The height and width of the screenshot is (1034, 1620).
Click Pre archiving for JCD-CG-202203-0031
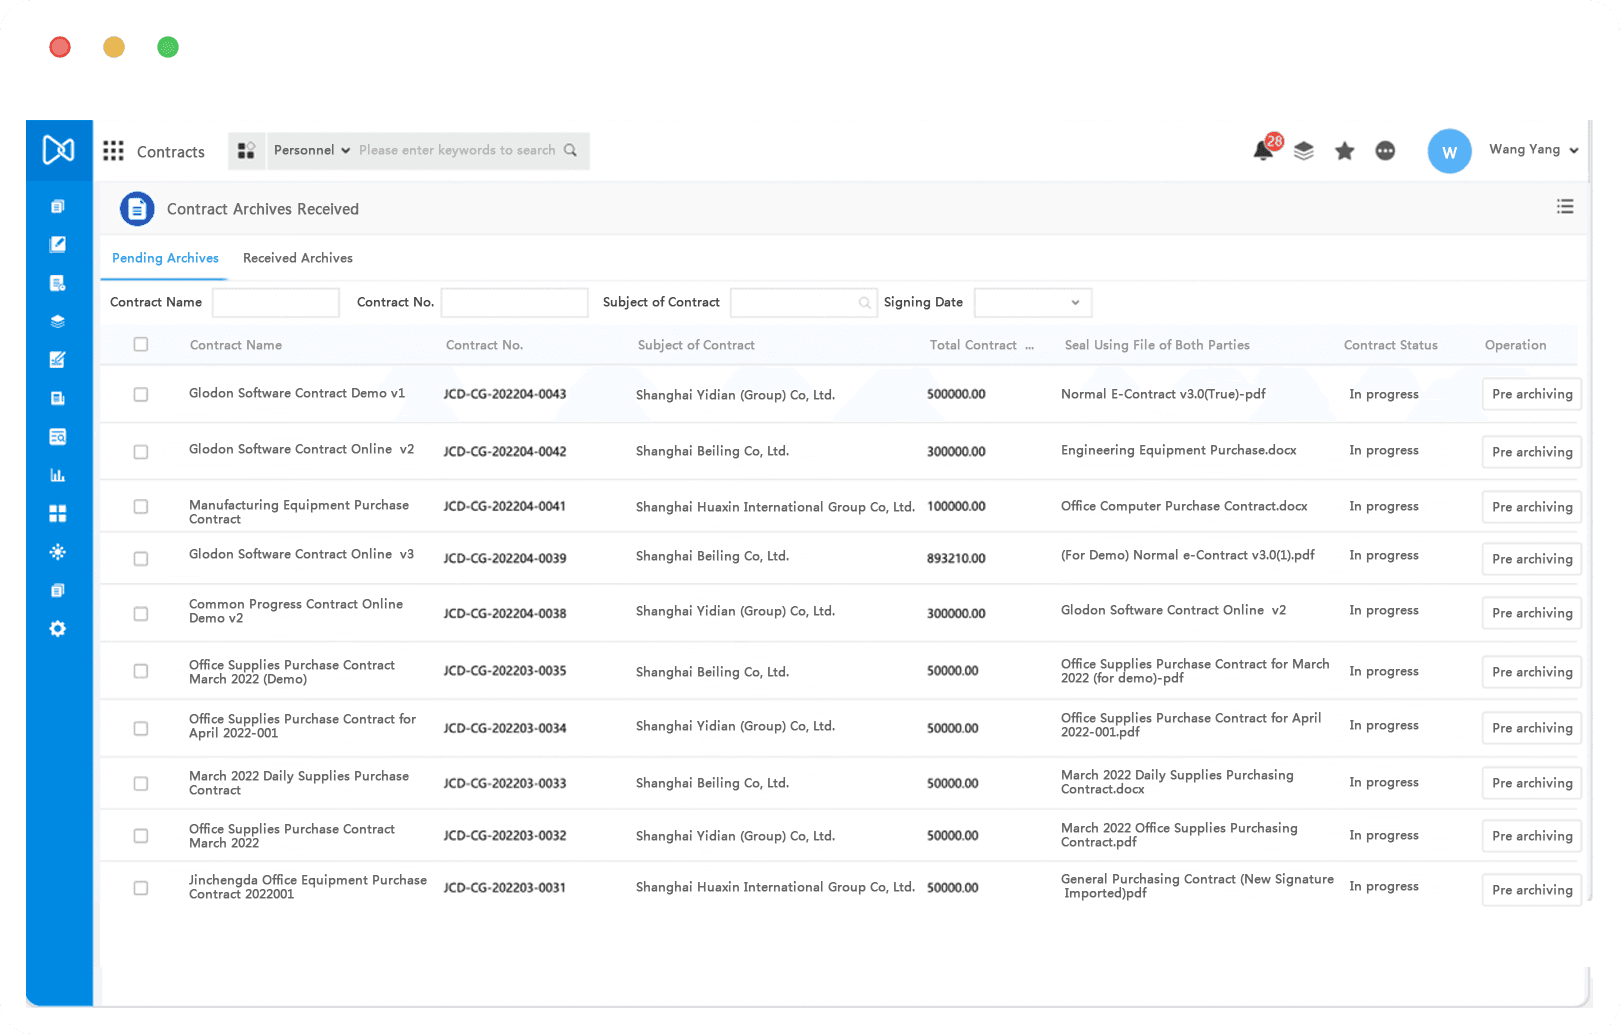1531,890
